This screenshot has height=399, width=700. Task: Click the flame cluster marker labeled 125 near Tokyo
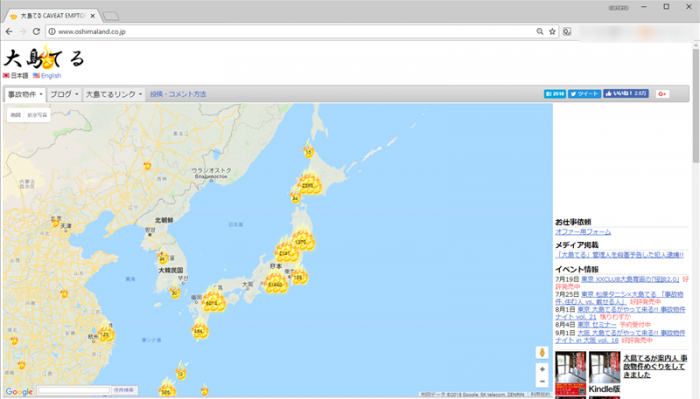[299, 275]
